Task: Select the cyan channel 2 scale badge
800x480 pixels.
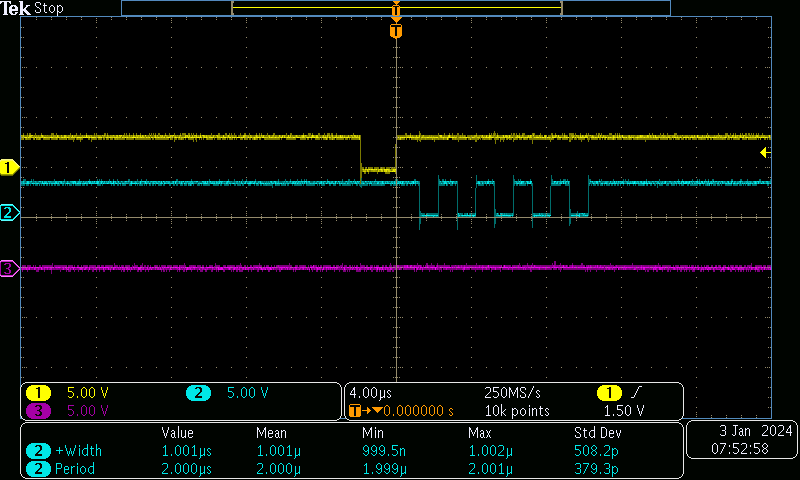Action: tap(198, 393)
